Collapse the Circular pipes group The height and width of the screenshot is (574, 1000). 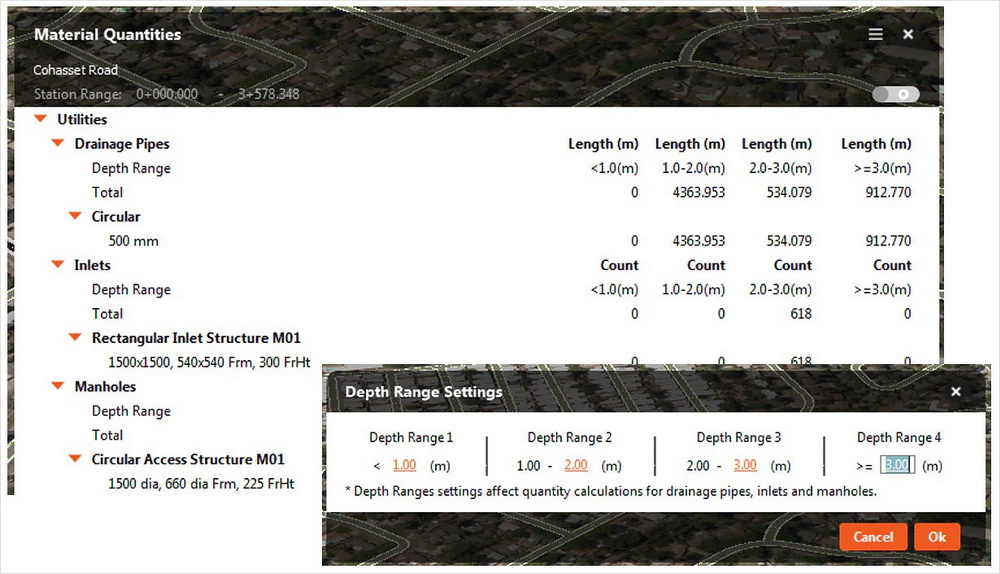coord(75,216)
